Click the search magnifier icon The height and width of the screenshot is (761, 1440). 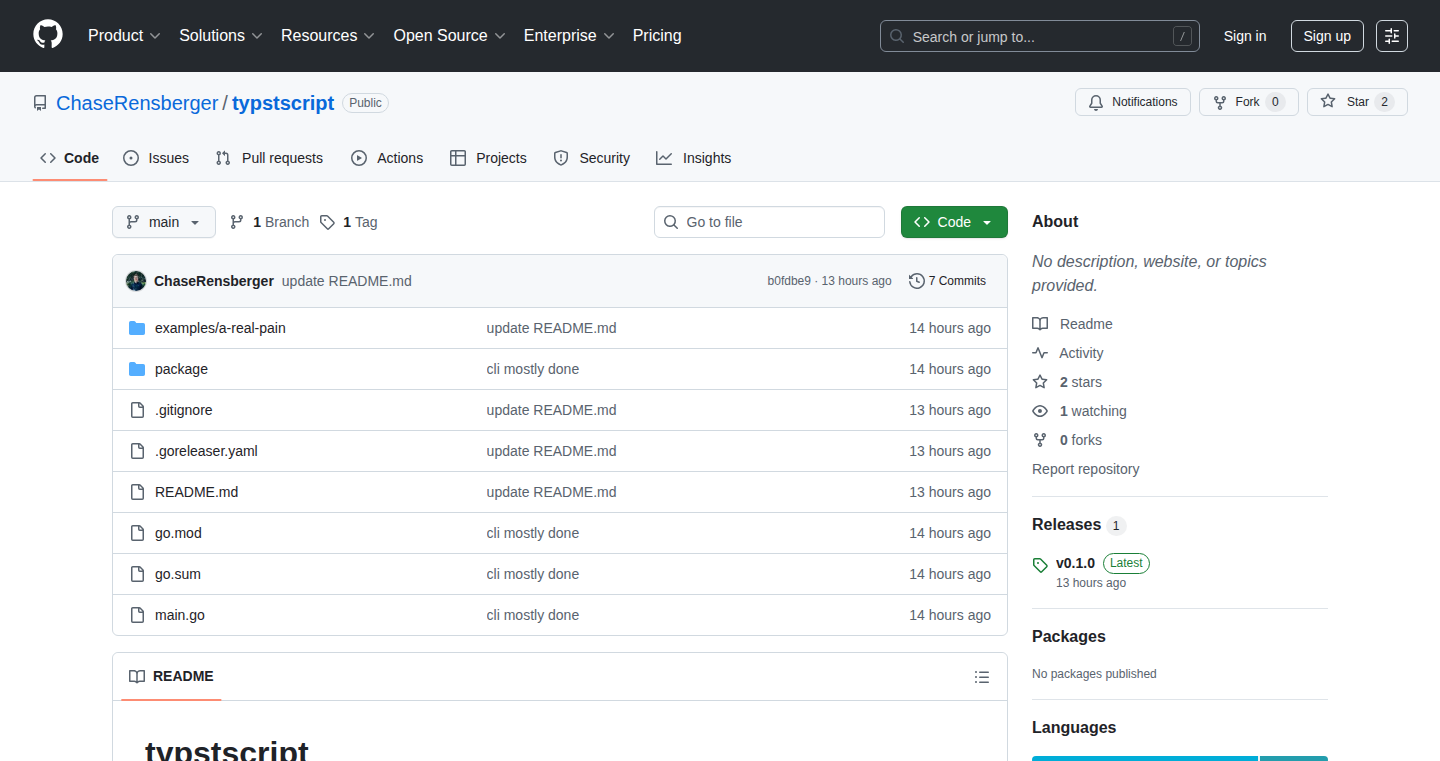click(x=897, y=36)
